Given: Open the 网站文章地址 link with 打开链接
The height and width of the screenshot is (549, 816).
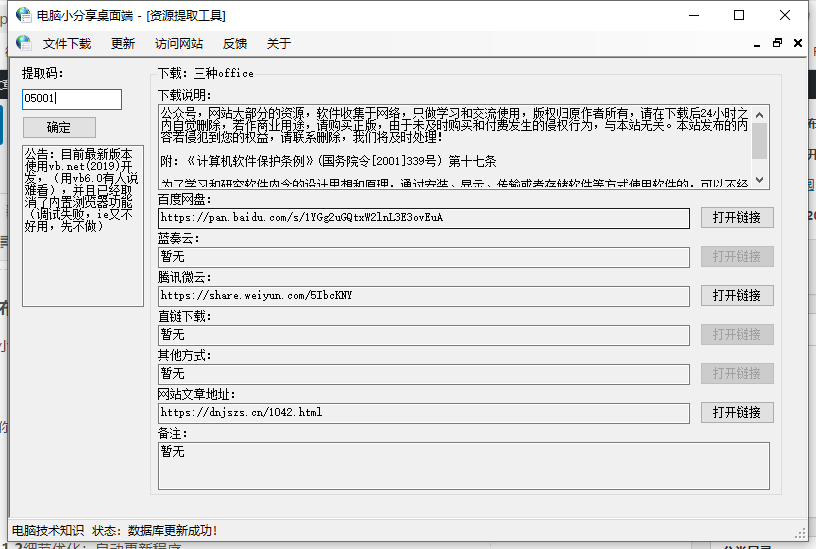Looking at the screenshot, I should (x=737, y=413).
